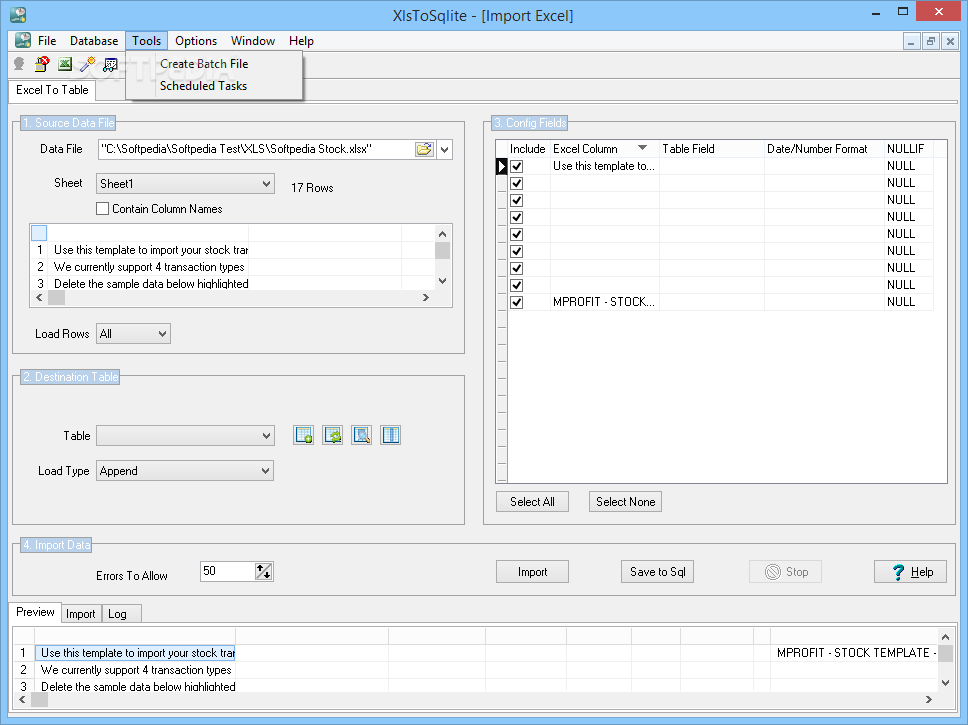Click the Table Field column header
Image resolution: width=968 pixels, height=725 pixels.
point(712,149)
